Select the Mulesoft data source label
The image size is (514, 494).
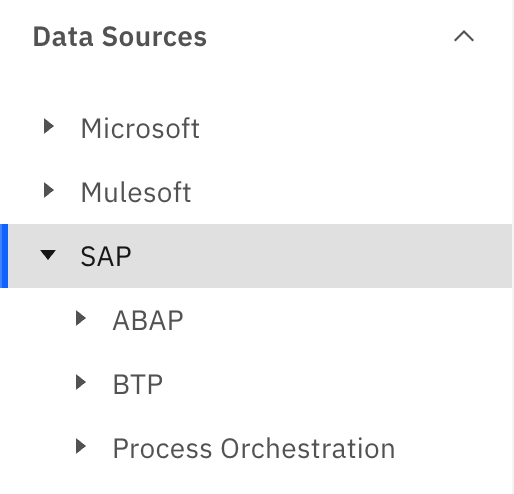point(136,192)
